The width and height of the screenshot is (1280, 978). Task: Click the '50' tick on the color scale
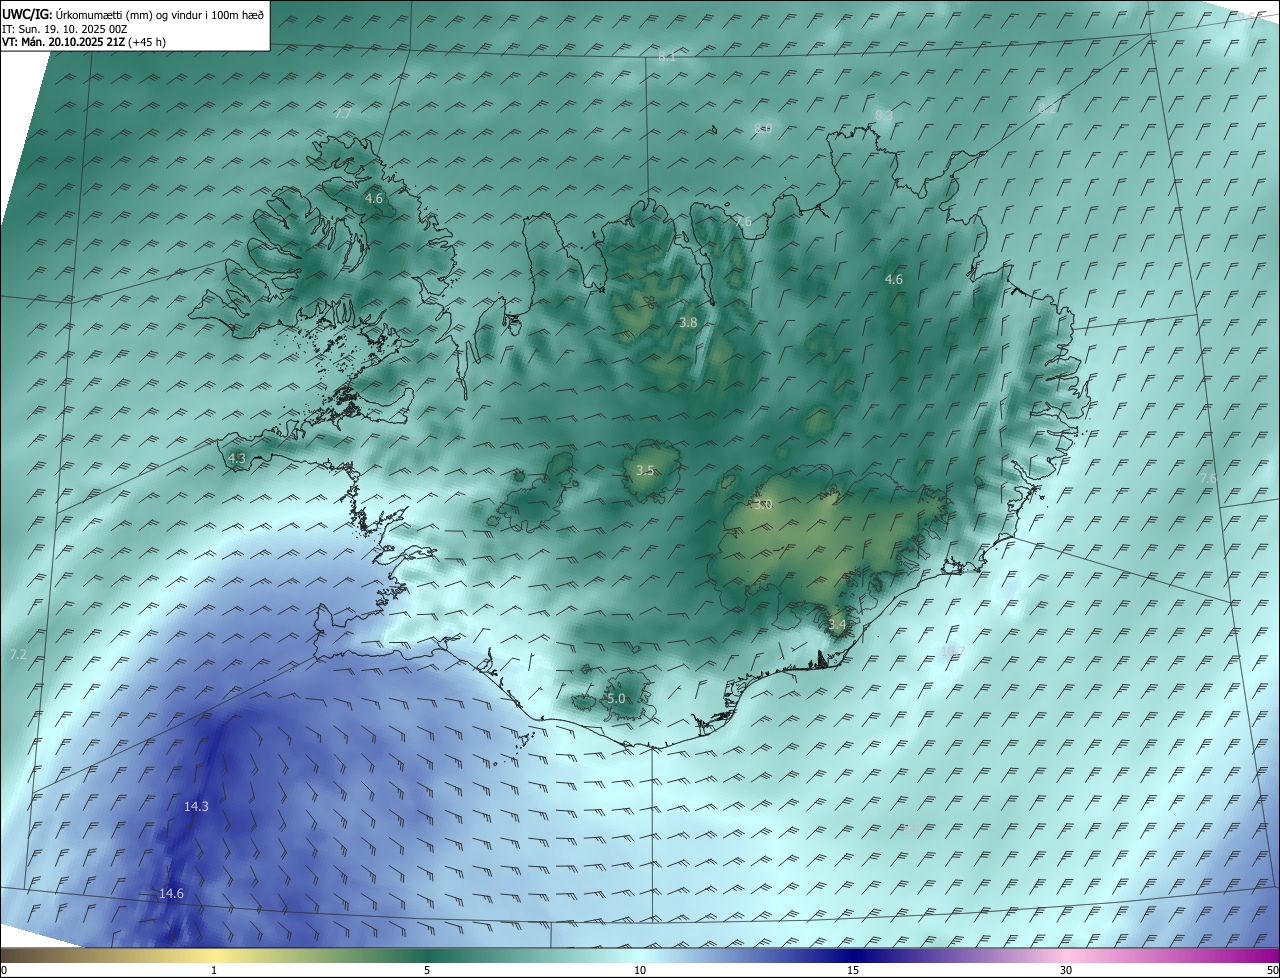click(x=1271, y=970)
